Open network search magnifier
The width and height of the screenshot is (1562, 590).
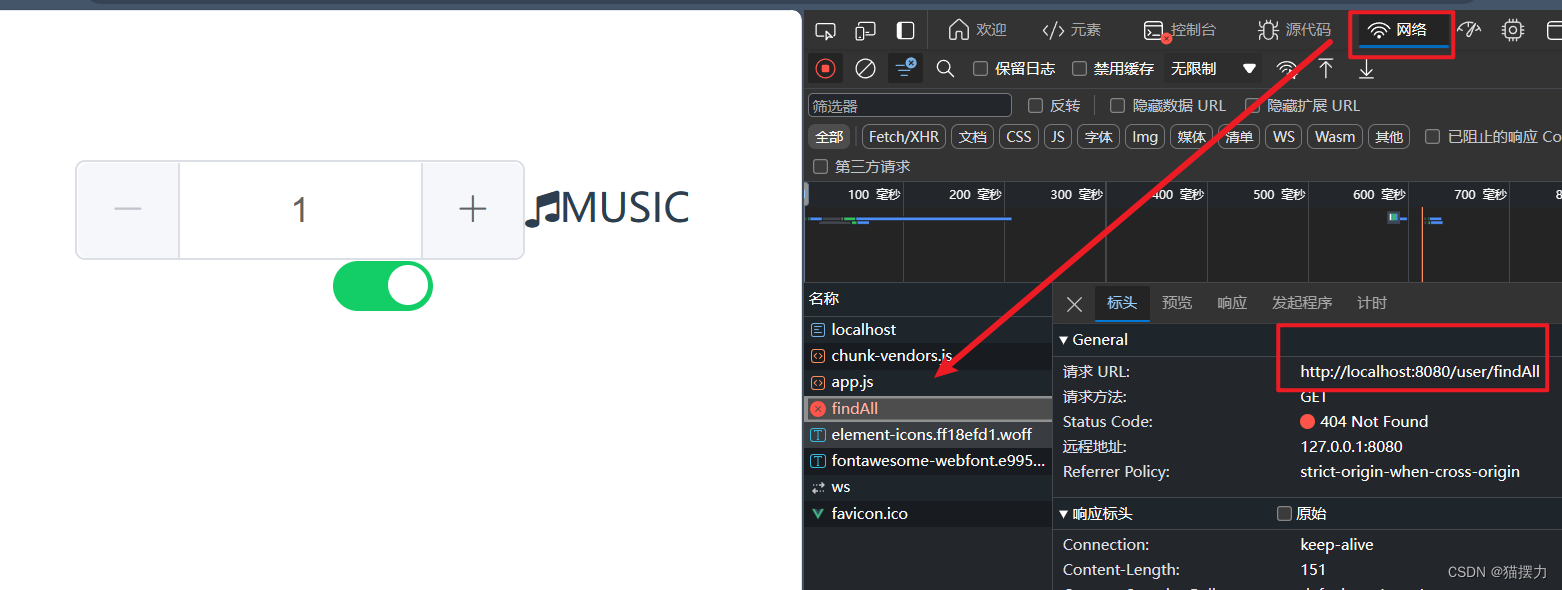tap(945, 68)
